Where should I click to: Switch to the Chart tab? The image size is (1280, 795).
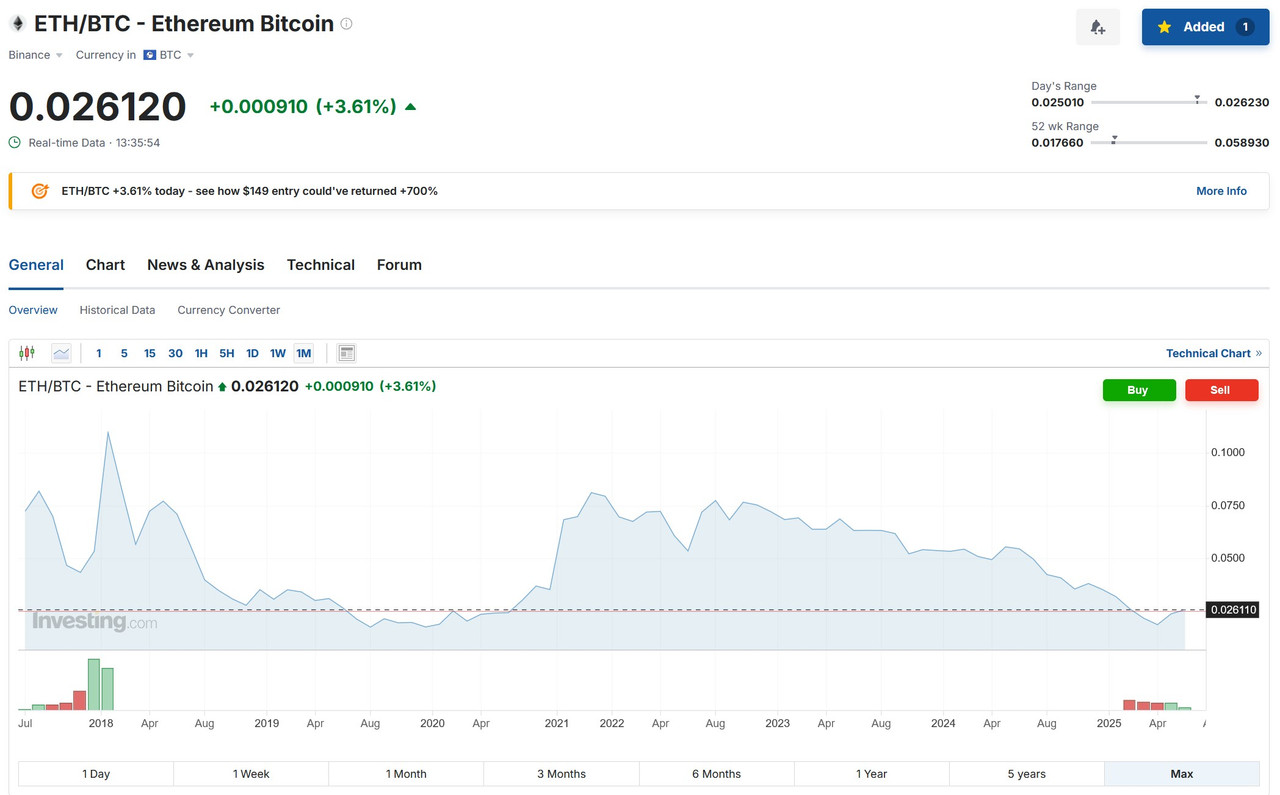coord(105,265)
